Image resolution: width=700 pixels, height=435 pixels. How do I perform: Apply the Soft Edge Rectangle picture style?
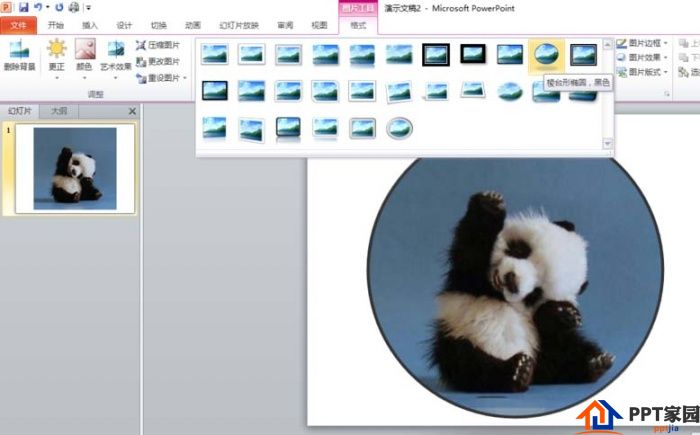(399, 54)
